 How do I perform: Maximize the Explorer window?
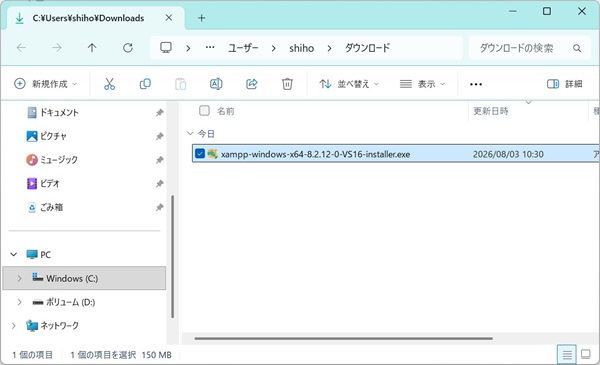pos(547,11)
